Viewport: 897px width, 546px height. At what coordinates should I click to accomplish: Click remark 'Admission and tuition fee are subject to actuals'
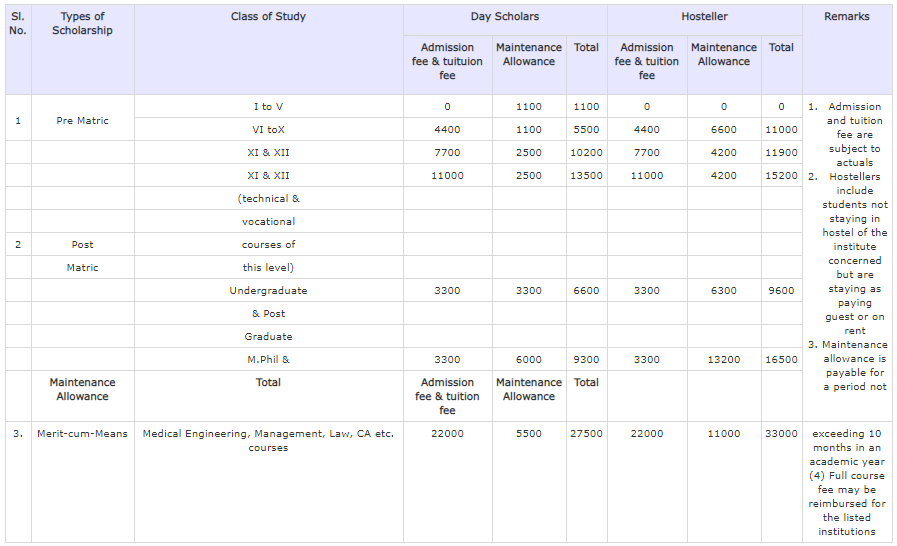pyautogui.click(x=848, y=134)
